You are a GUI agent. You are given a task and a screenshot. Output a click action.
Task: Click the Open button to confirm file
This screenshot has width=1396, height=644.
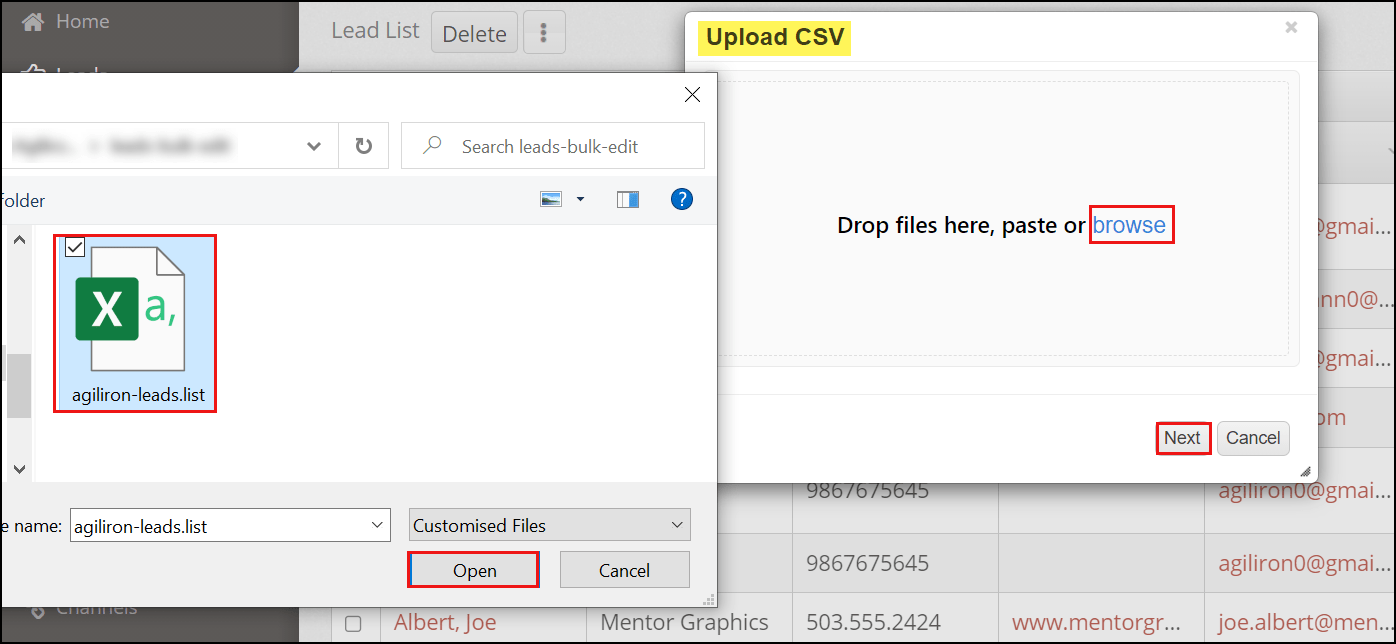473,569
